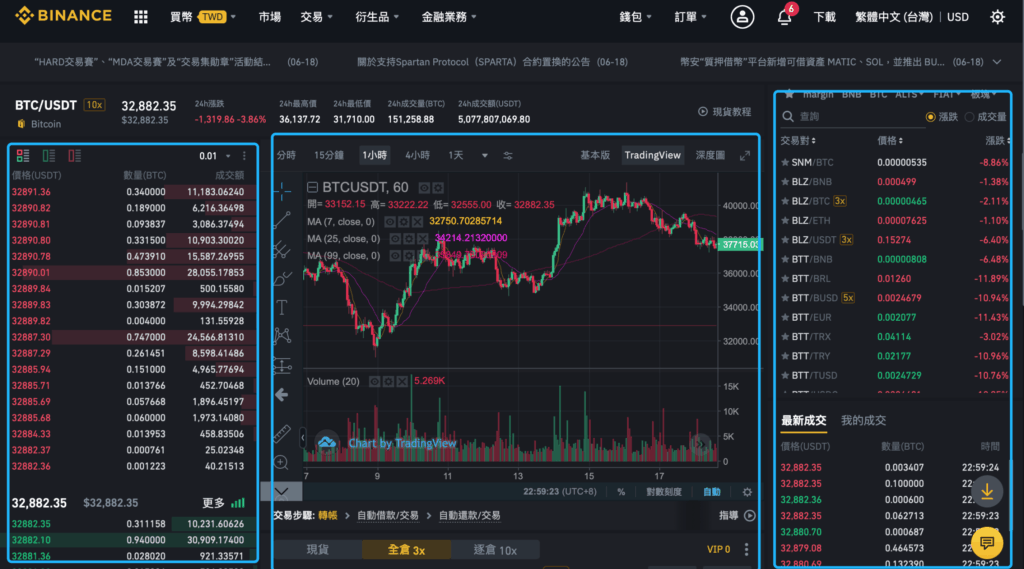Select the crosshair cursor tool
Screen dimensions: 1024x569
coord(282,191)
